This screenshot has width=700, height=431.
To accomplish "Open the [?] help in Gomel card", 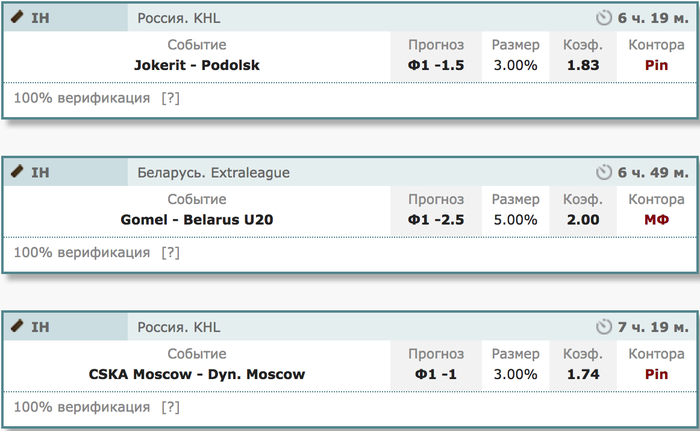I will pos(171,253).
